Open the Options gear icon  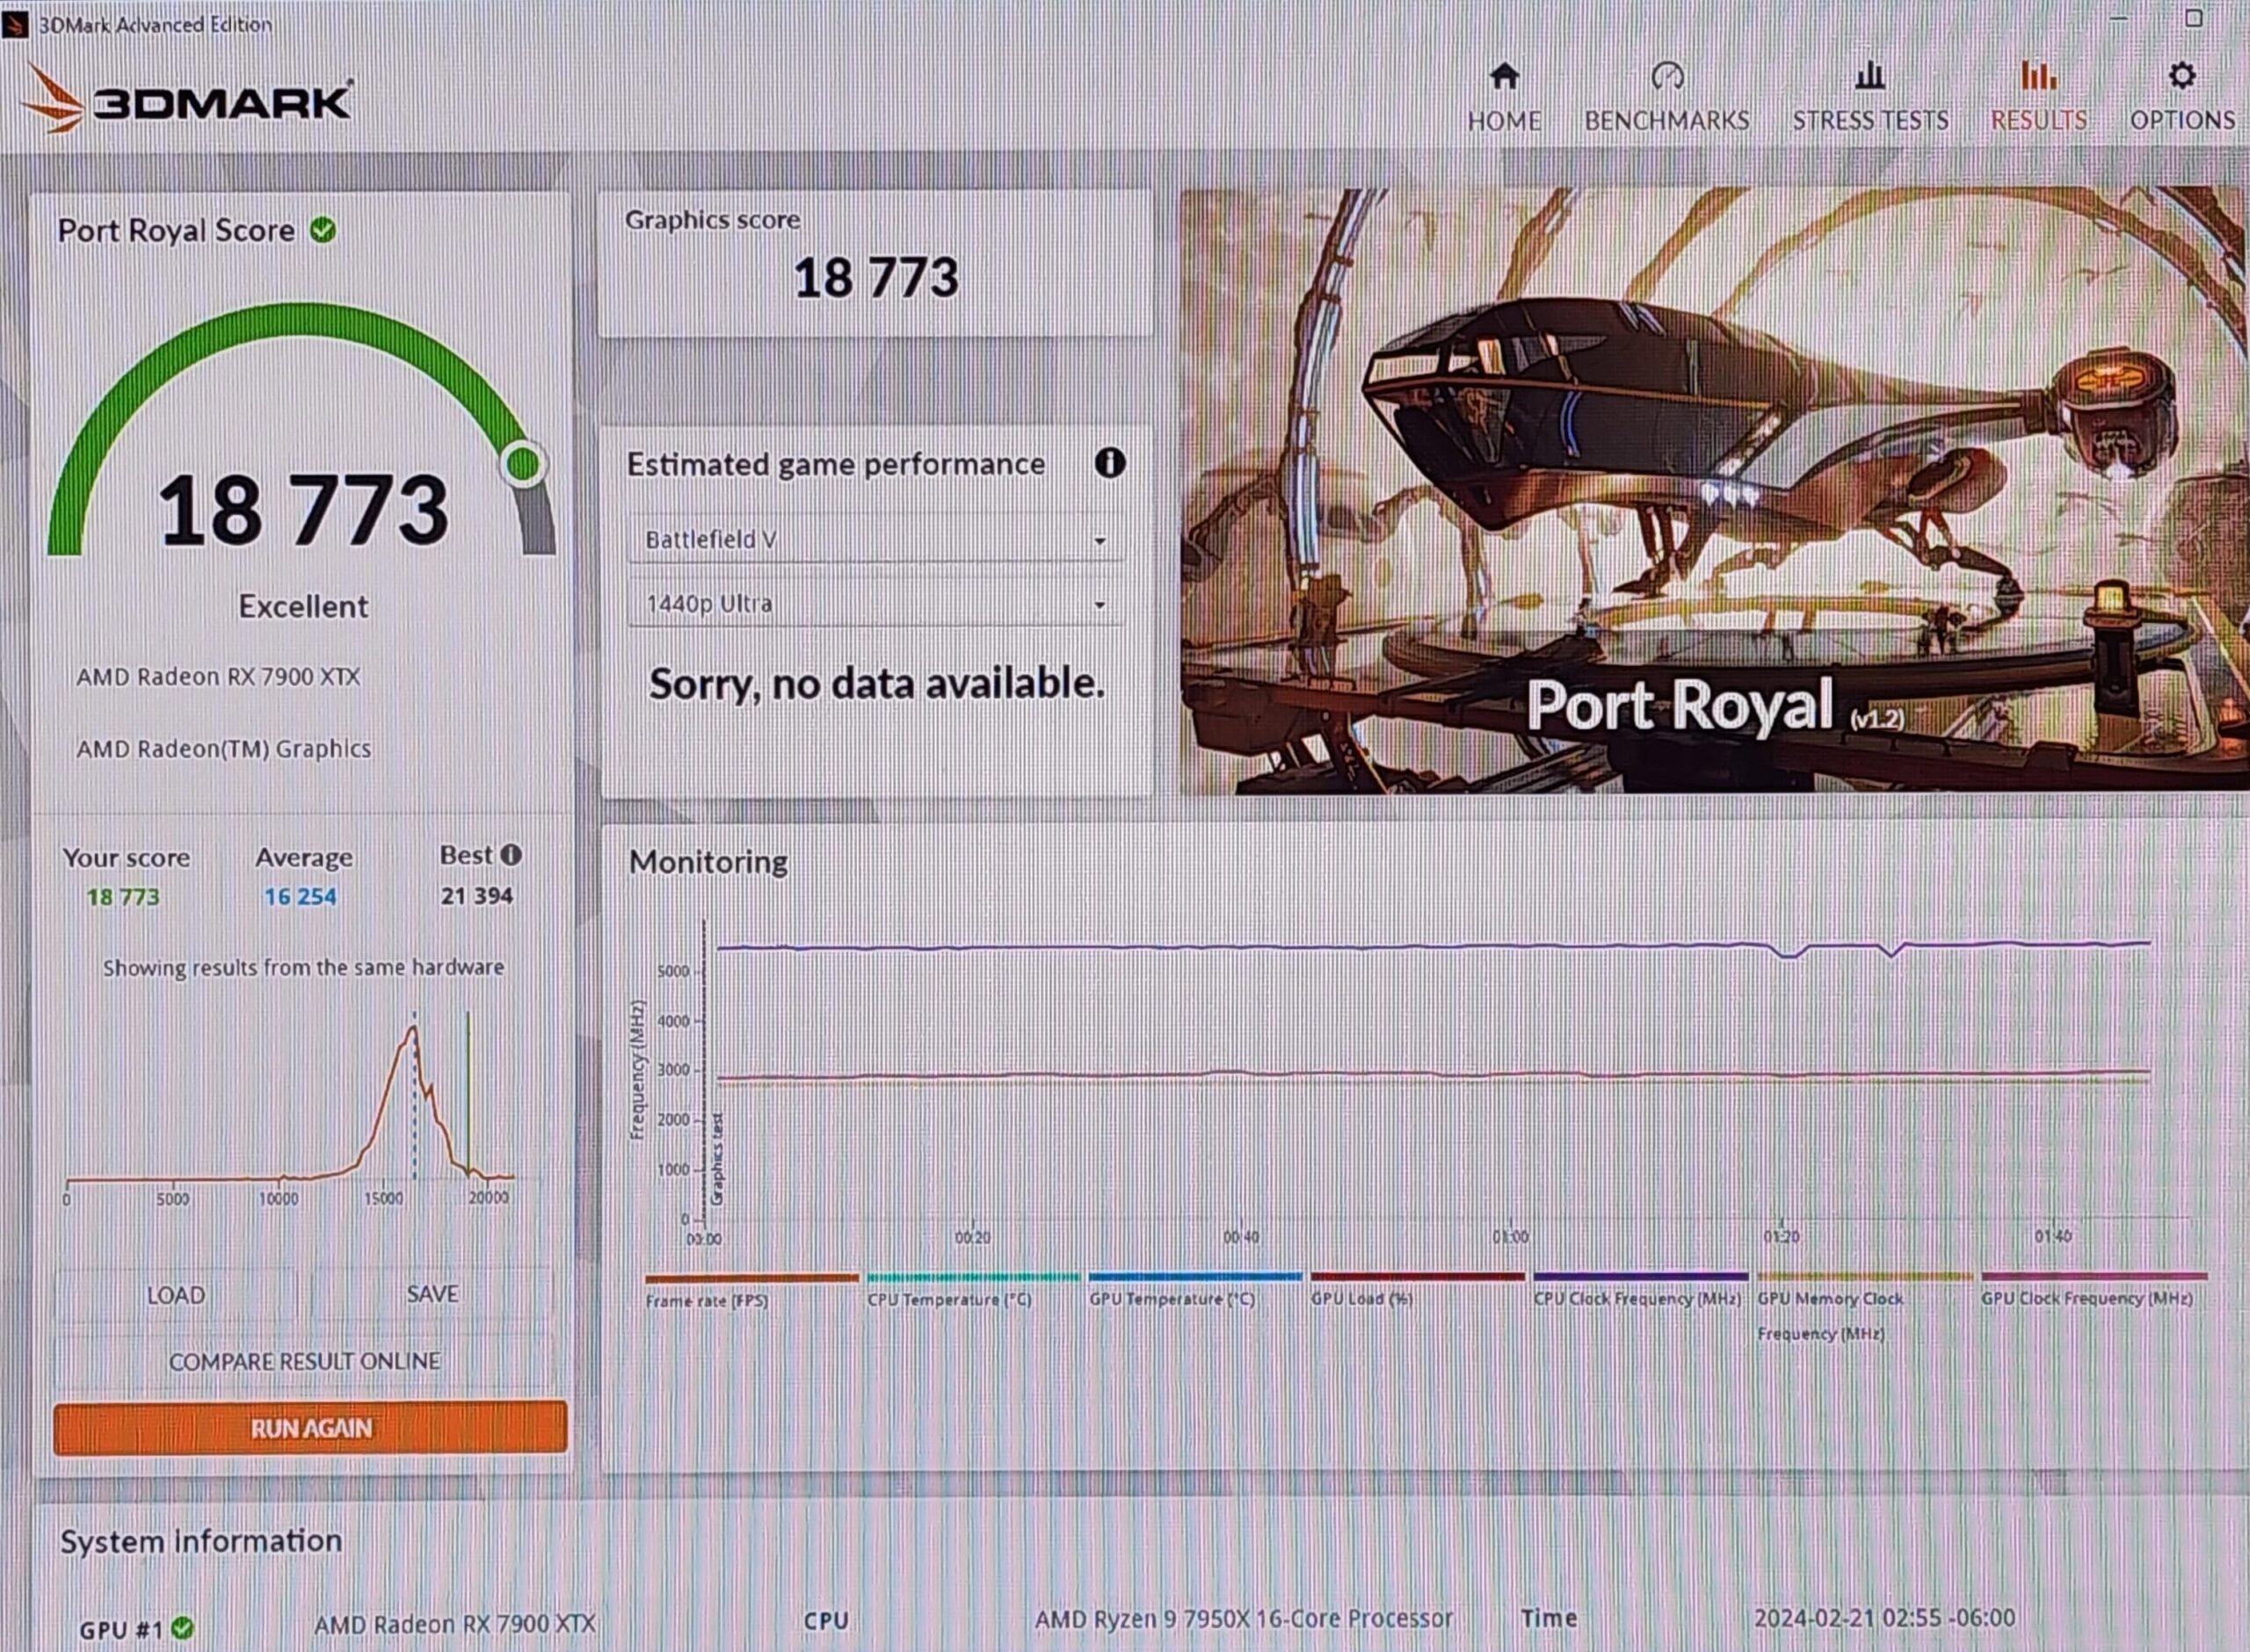(2181, 76)
